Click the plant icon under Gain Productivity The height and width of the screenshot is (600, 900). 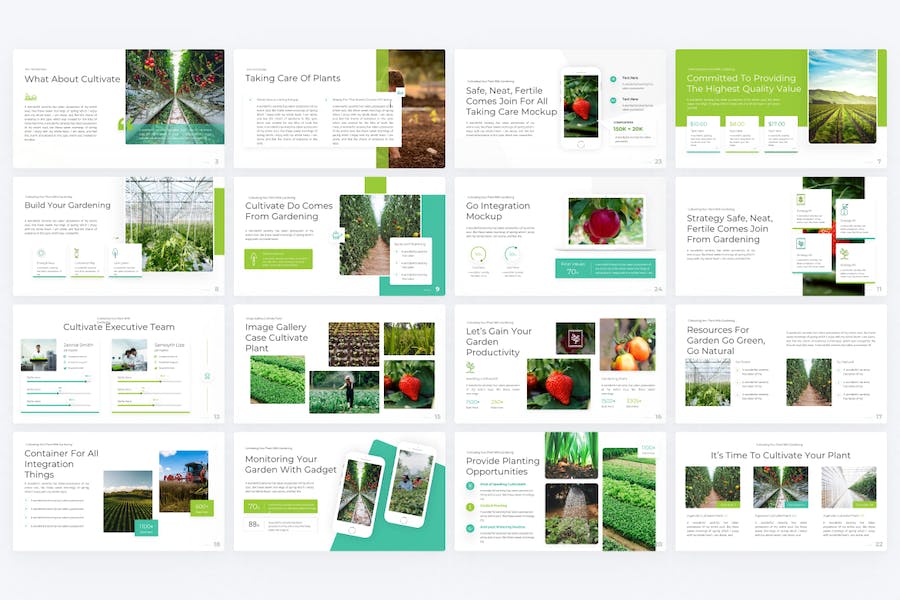pos(471,367)
